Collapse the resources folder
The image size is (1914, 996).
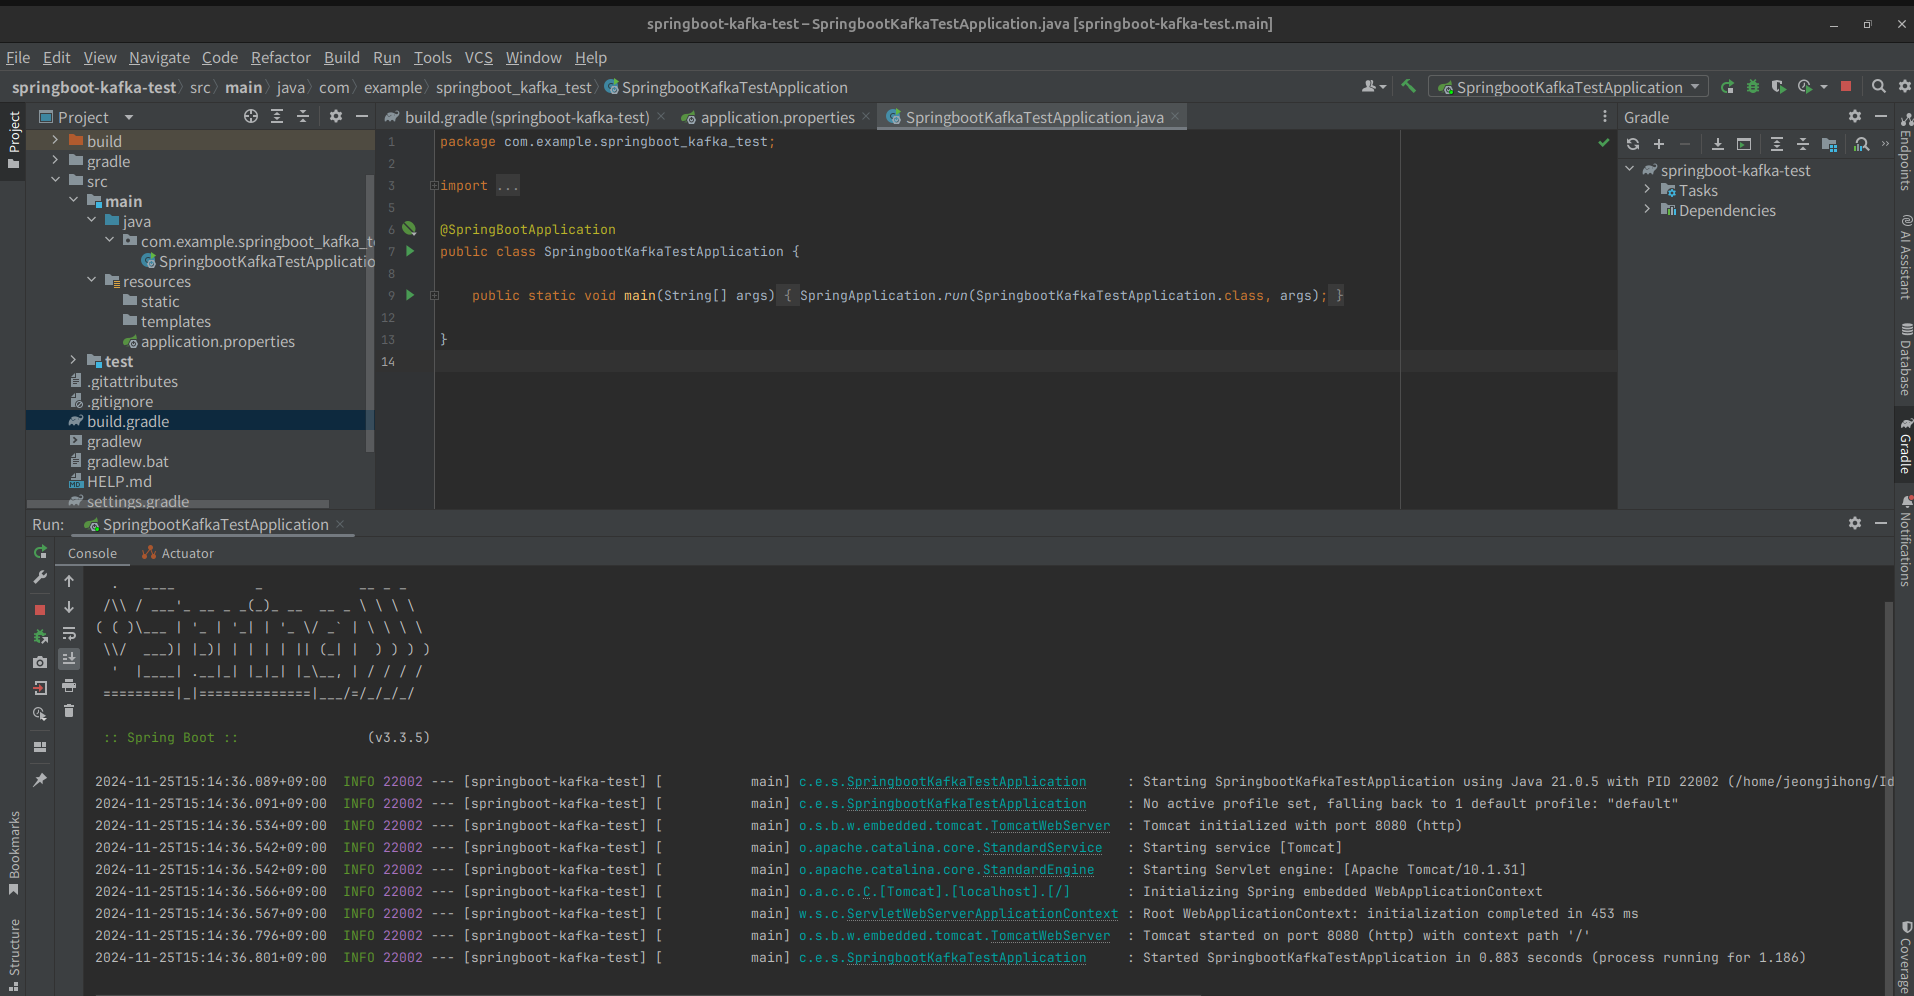(91, 280)
